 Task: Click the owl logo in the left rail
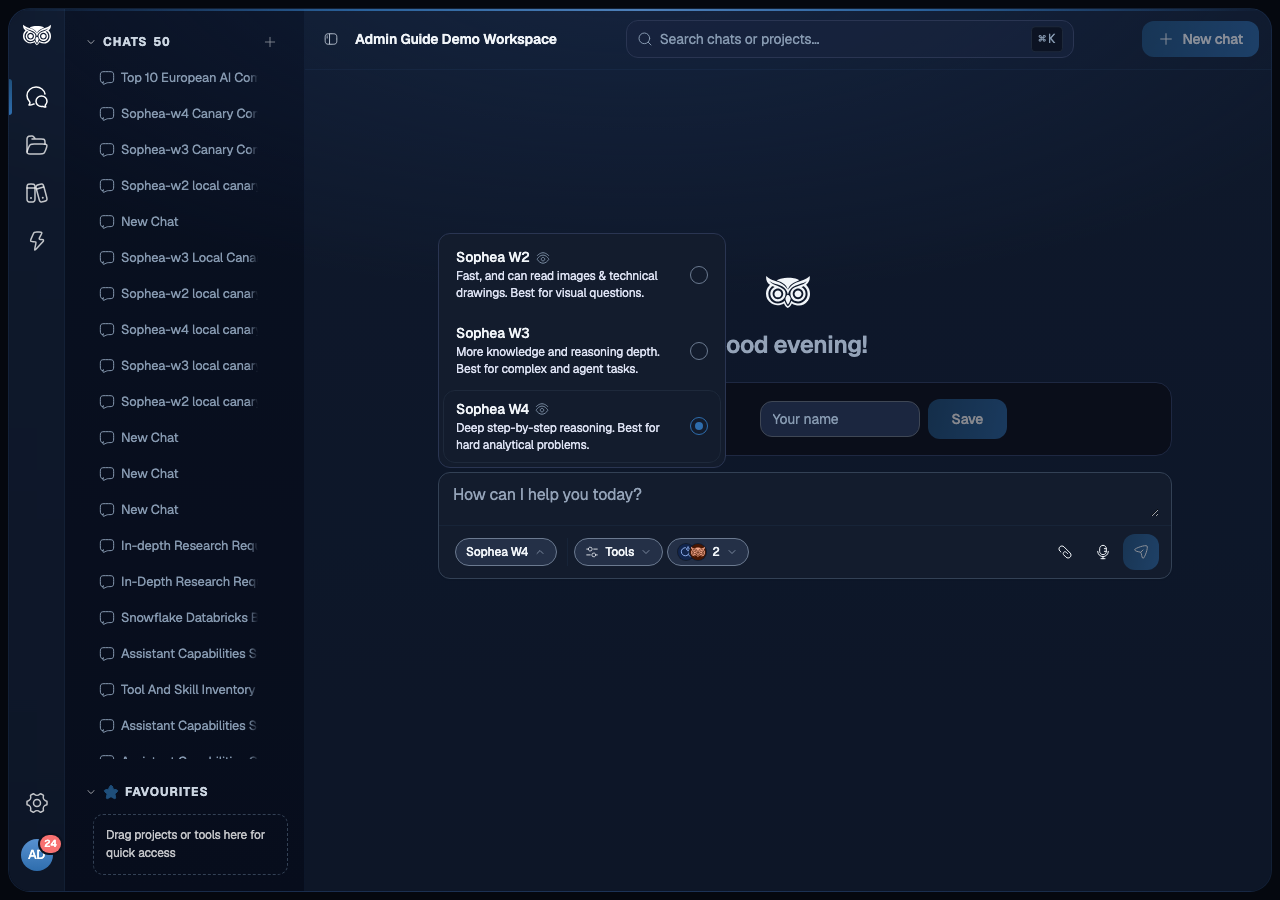point(37,35)
